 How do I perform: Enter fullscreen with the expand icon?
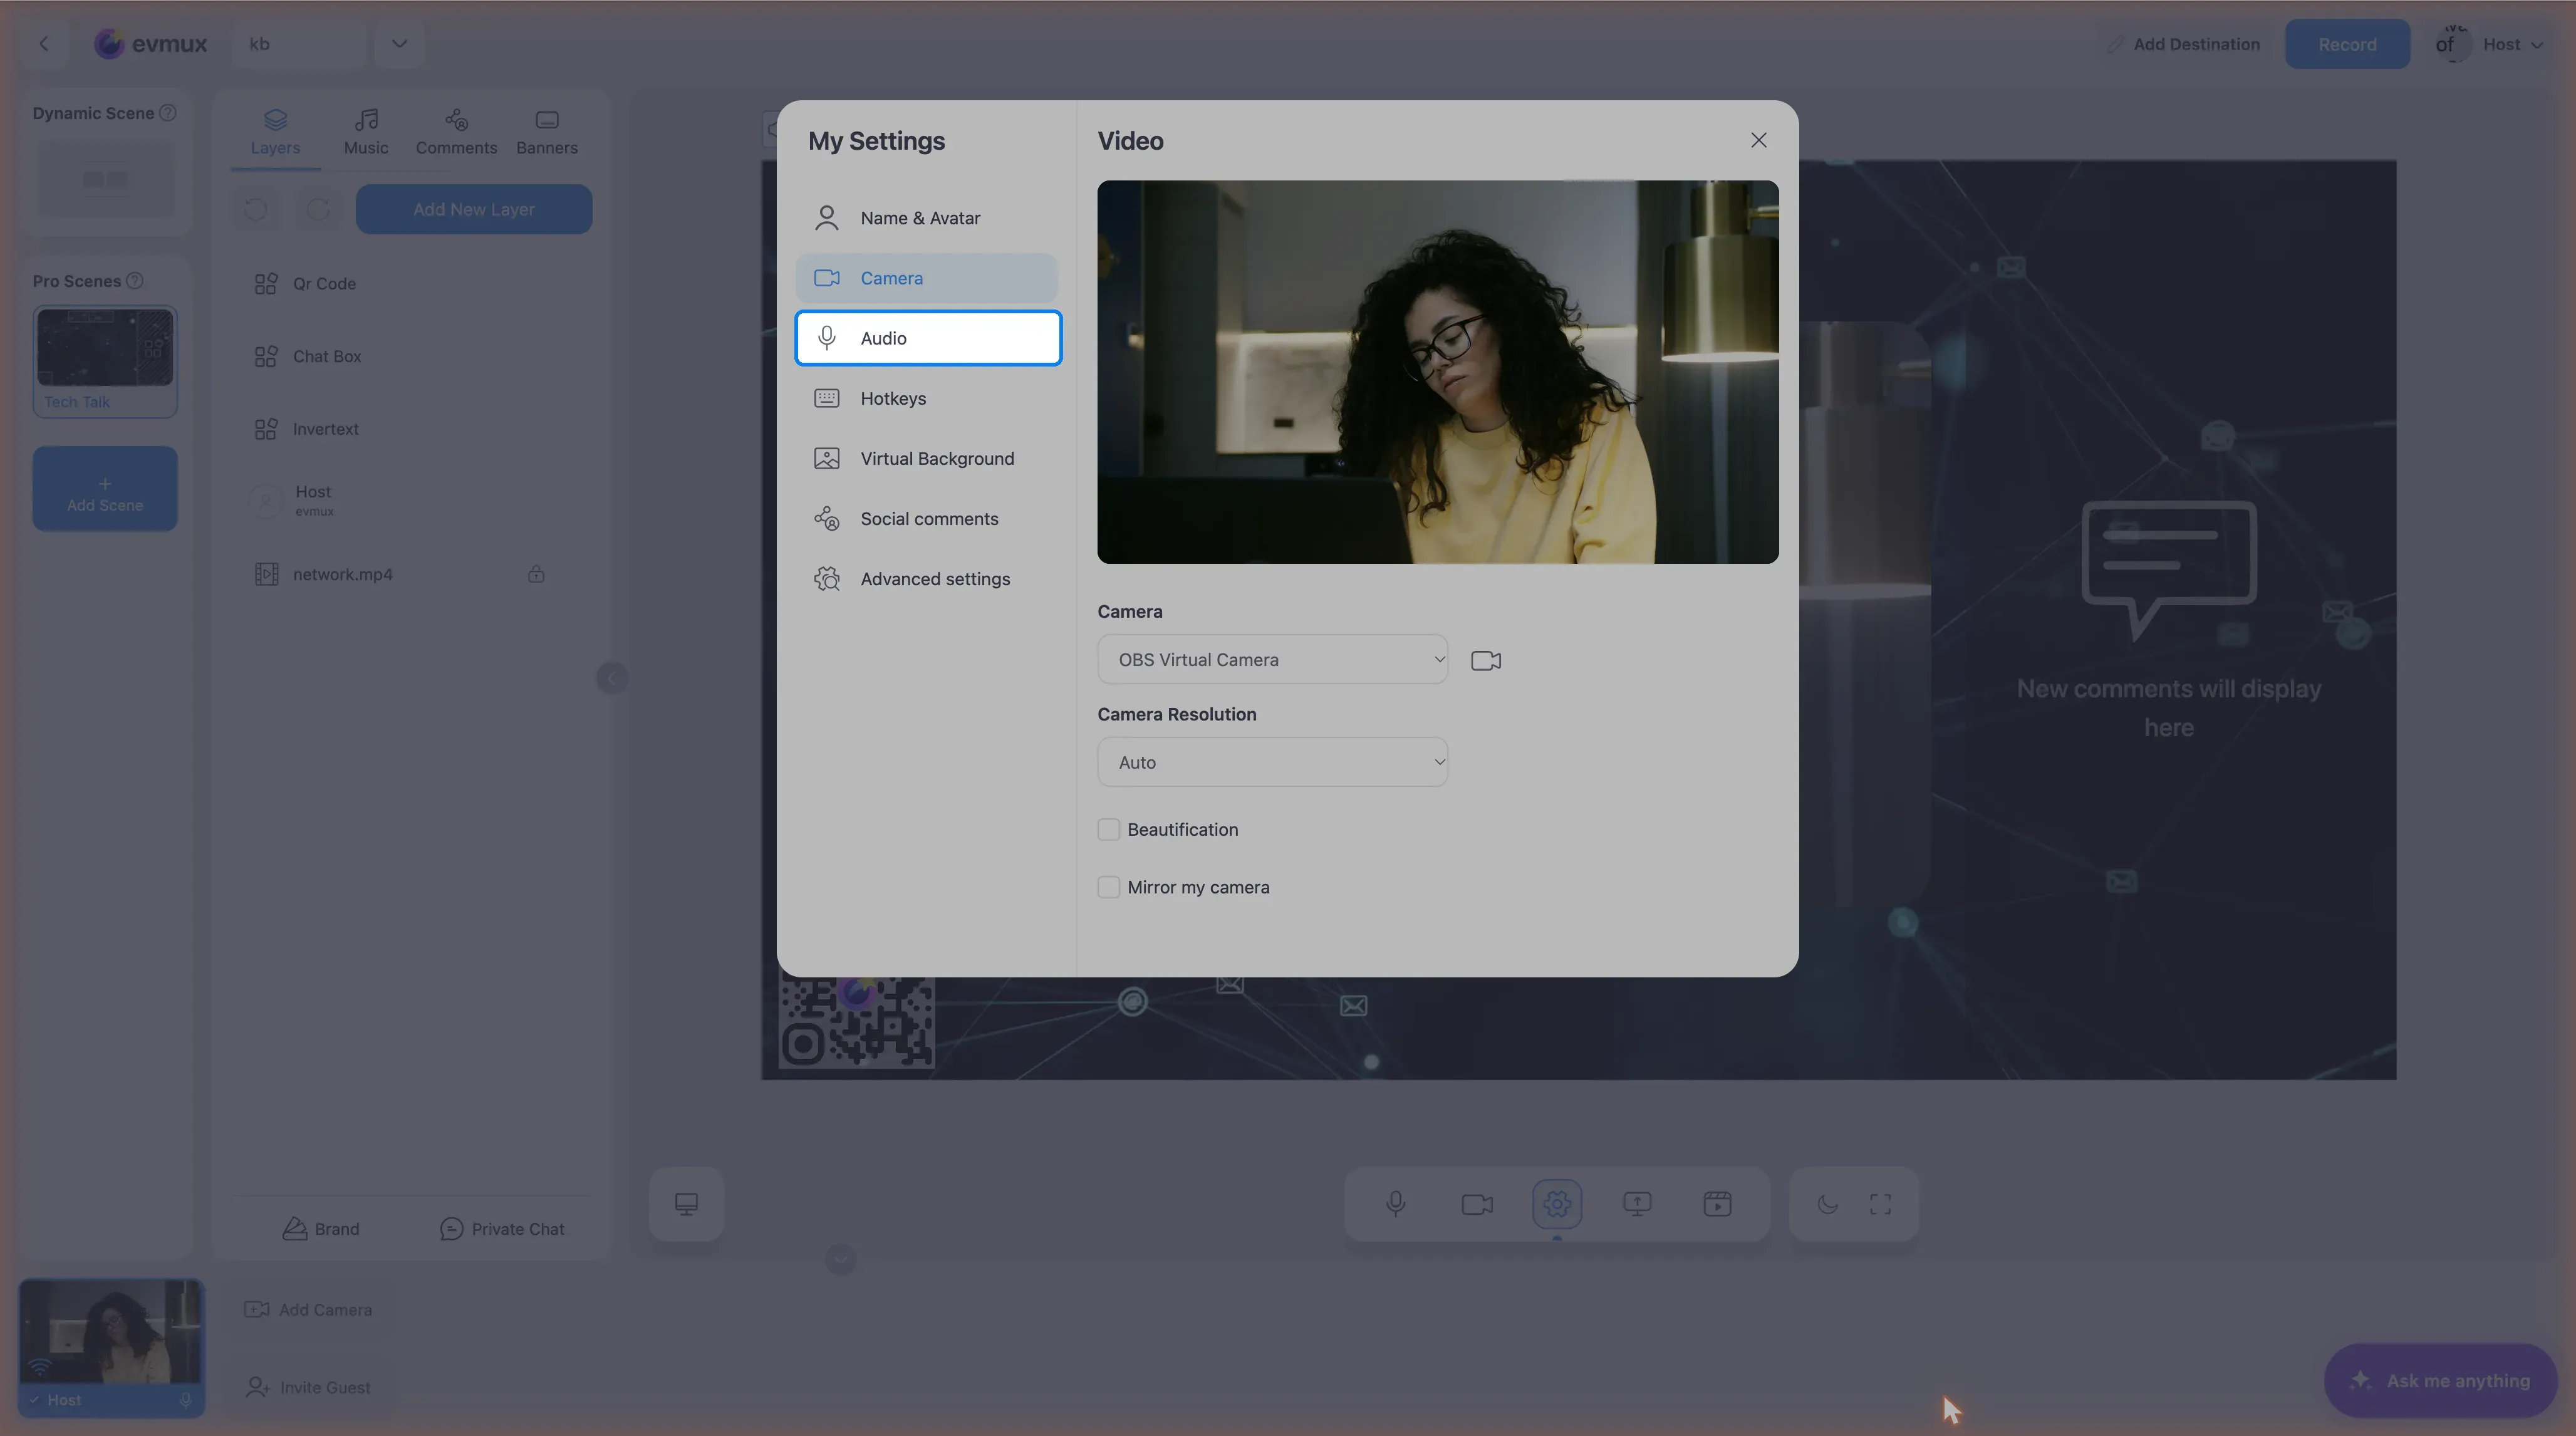pyautogui.click(x=1880, y=1204)
